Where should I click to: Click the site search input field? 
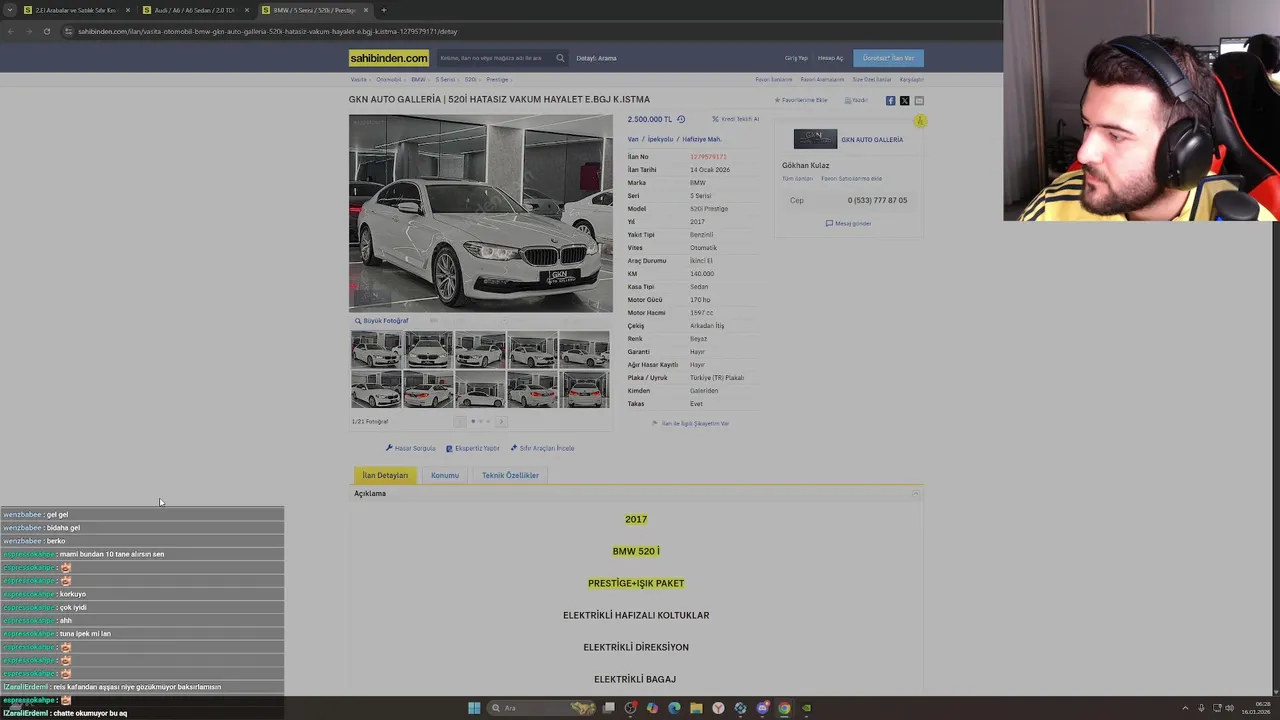(495, 58)
